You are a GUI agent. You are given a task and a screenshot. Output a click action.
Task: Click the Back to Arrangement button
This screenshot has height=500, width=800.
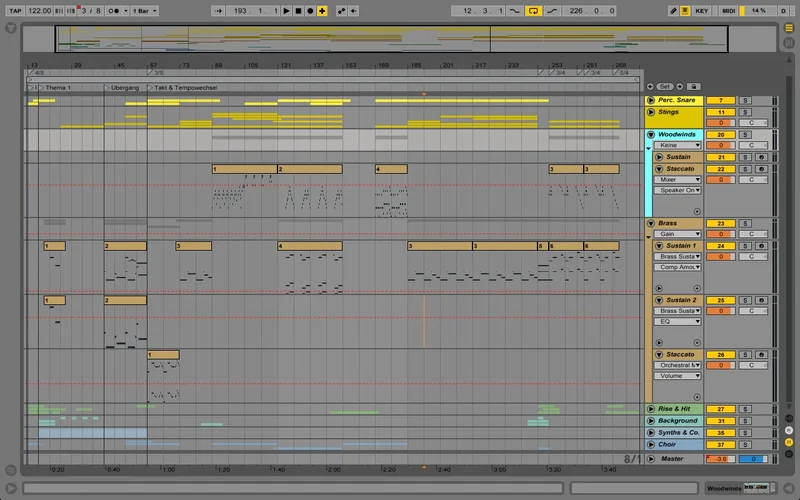353,11
